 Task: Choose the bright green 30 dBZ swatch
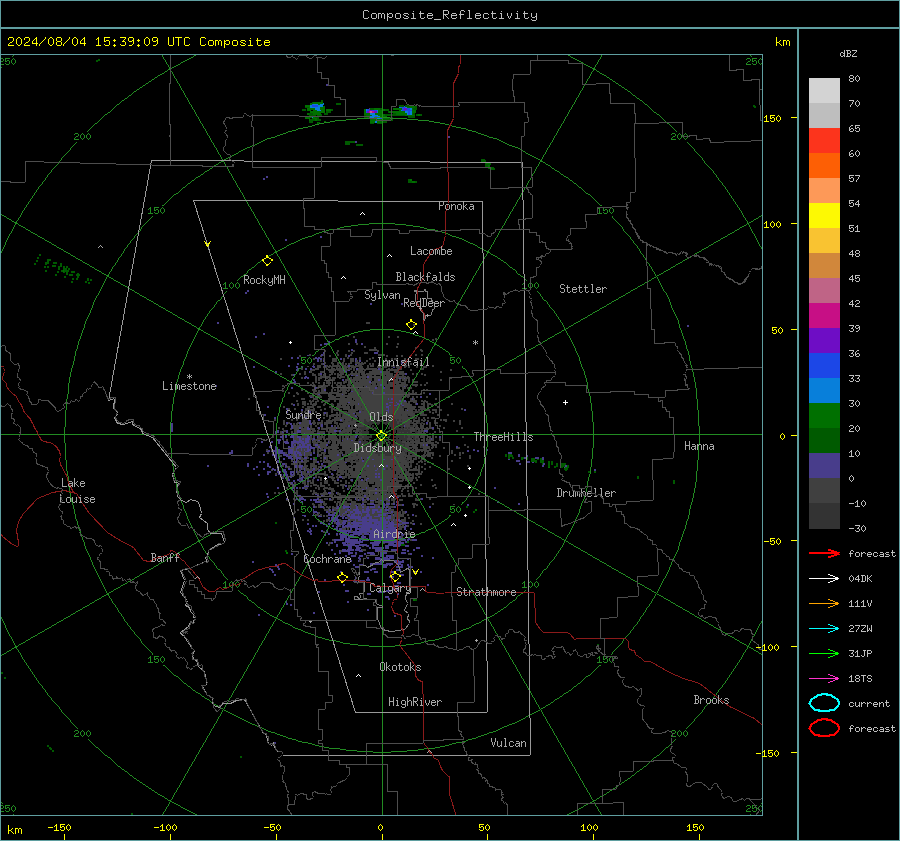click(824, 415)
